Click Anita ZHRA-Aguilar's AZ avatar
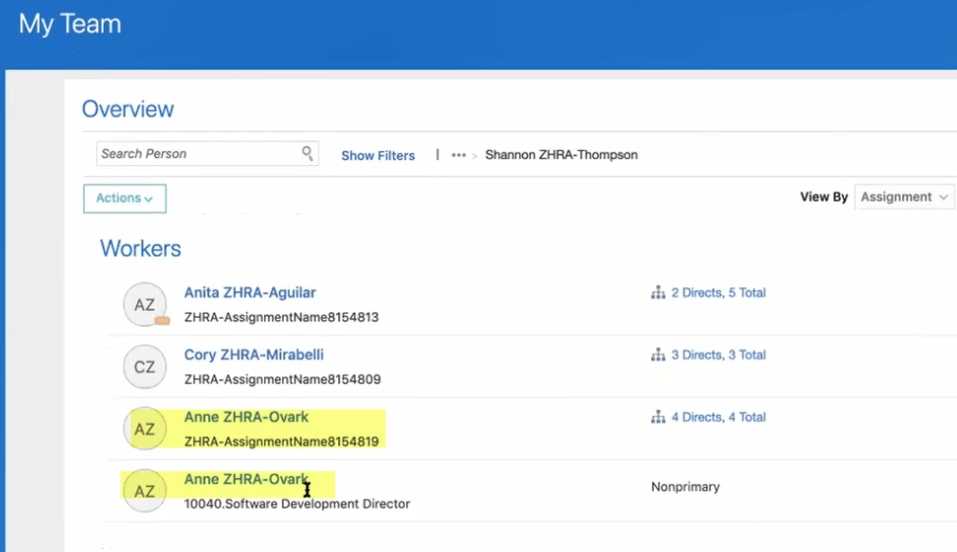The width and height of the screenshot is (957, 552). point(145,304)
